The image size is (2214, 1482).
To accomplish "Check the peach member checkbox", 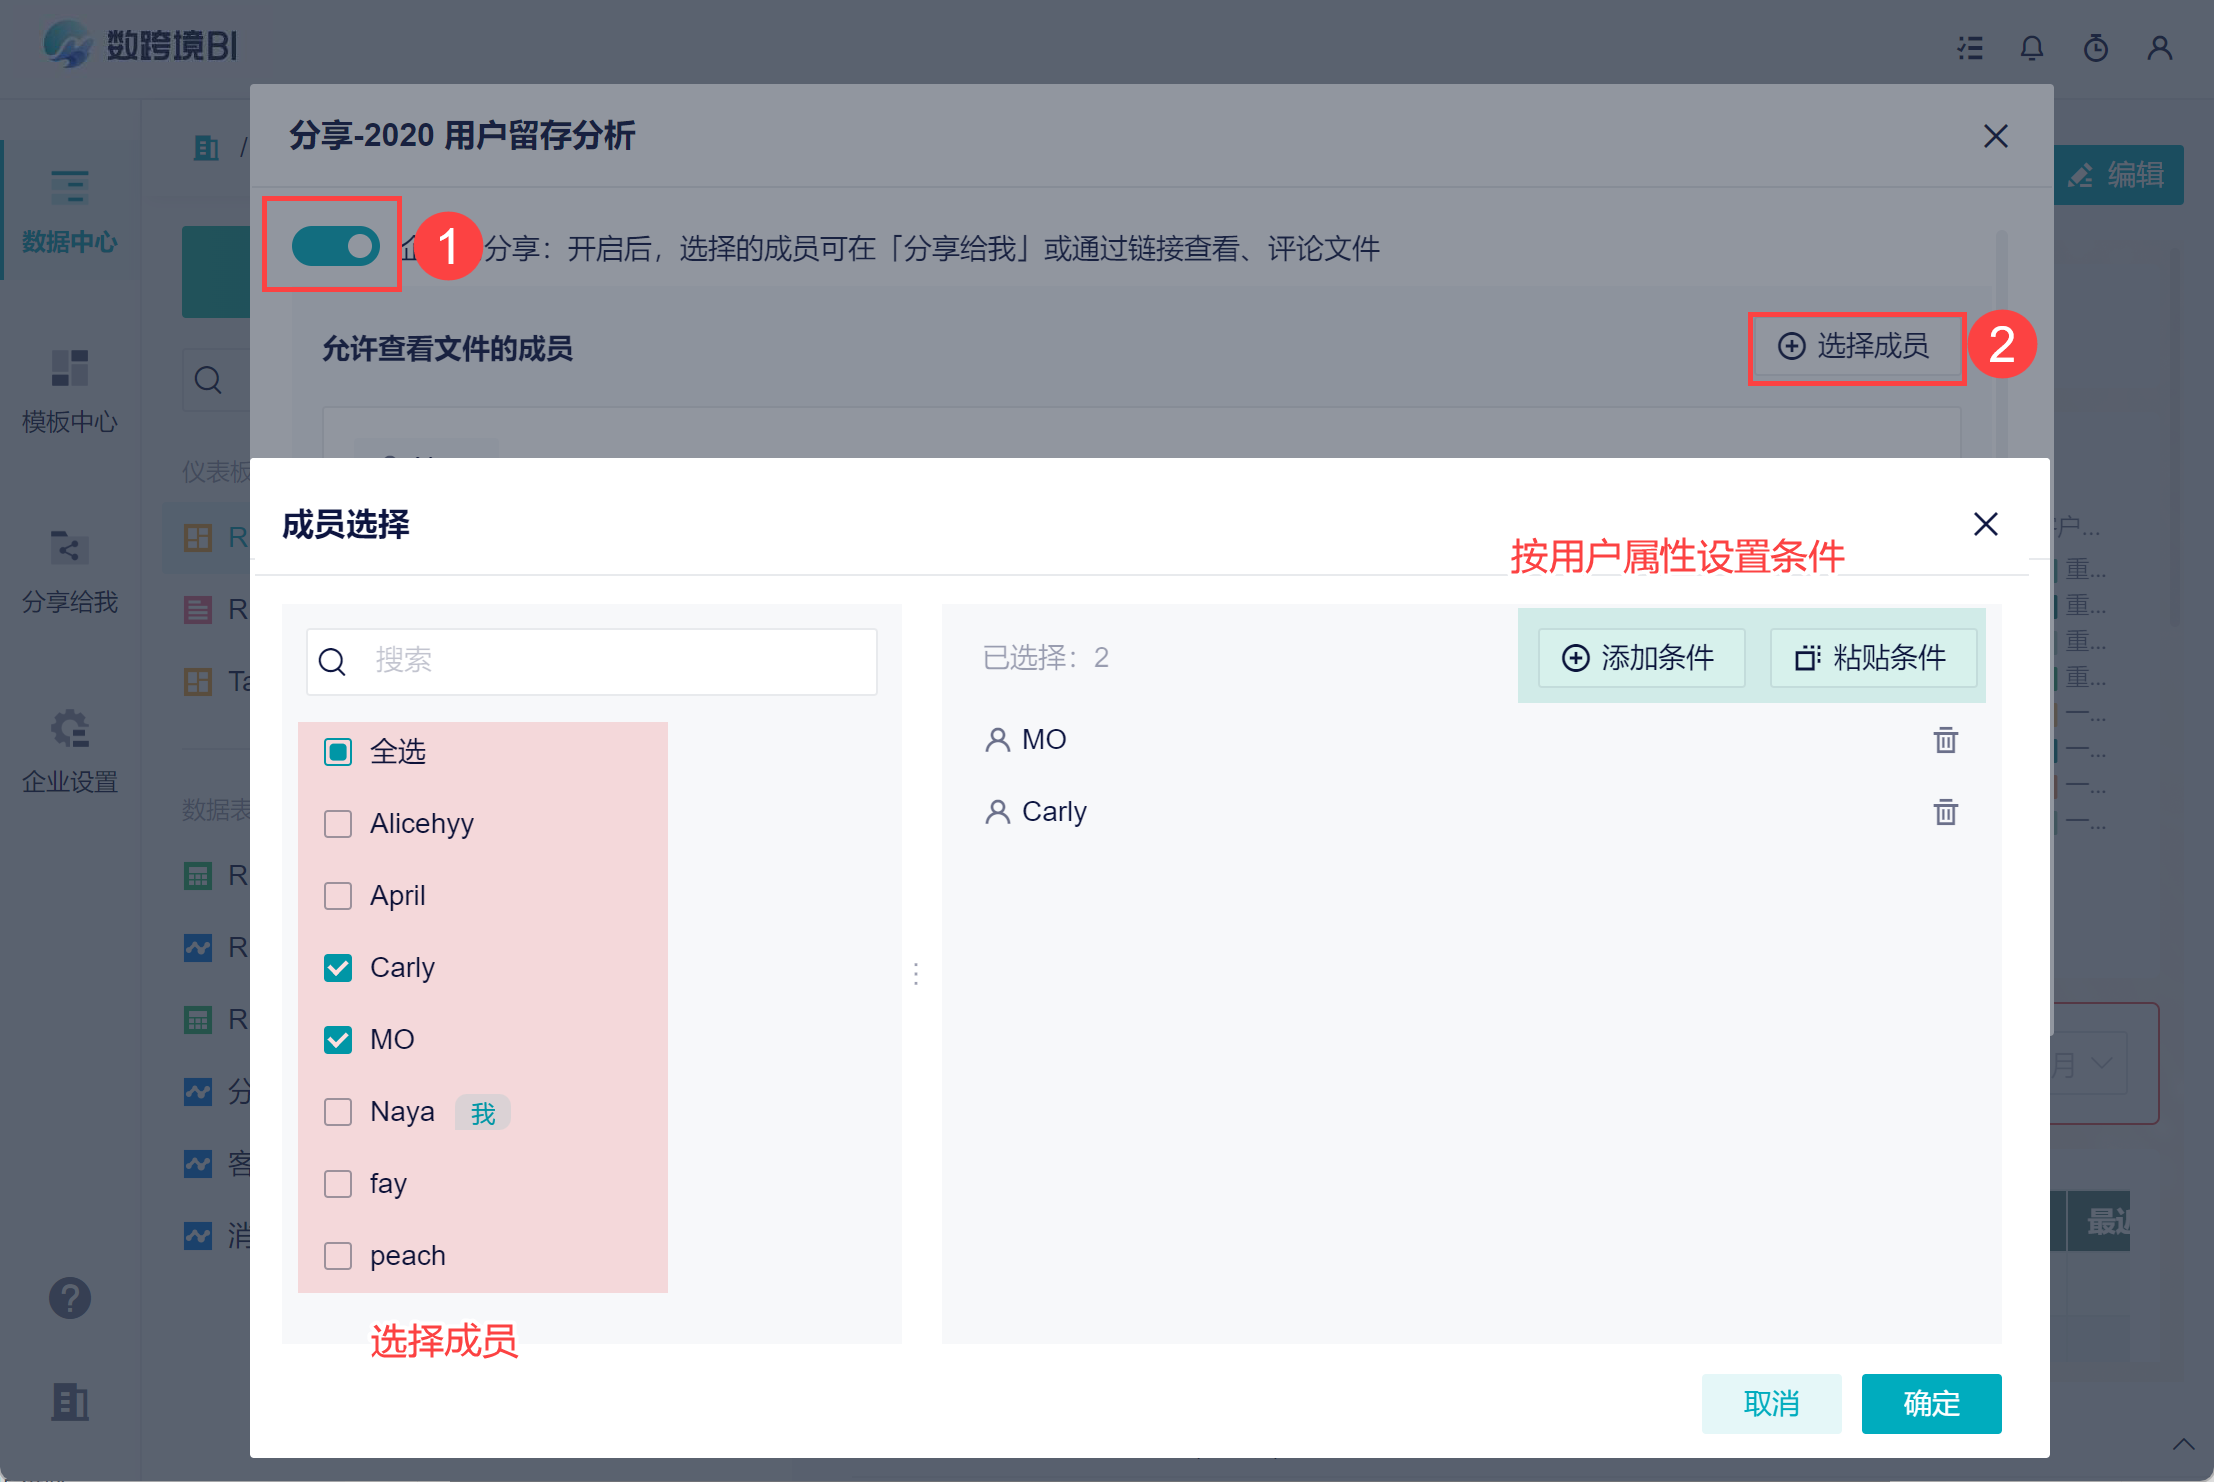I will 338,1256.
